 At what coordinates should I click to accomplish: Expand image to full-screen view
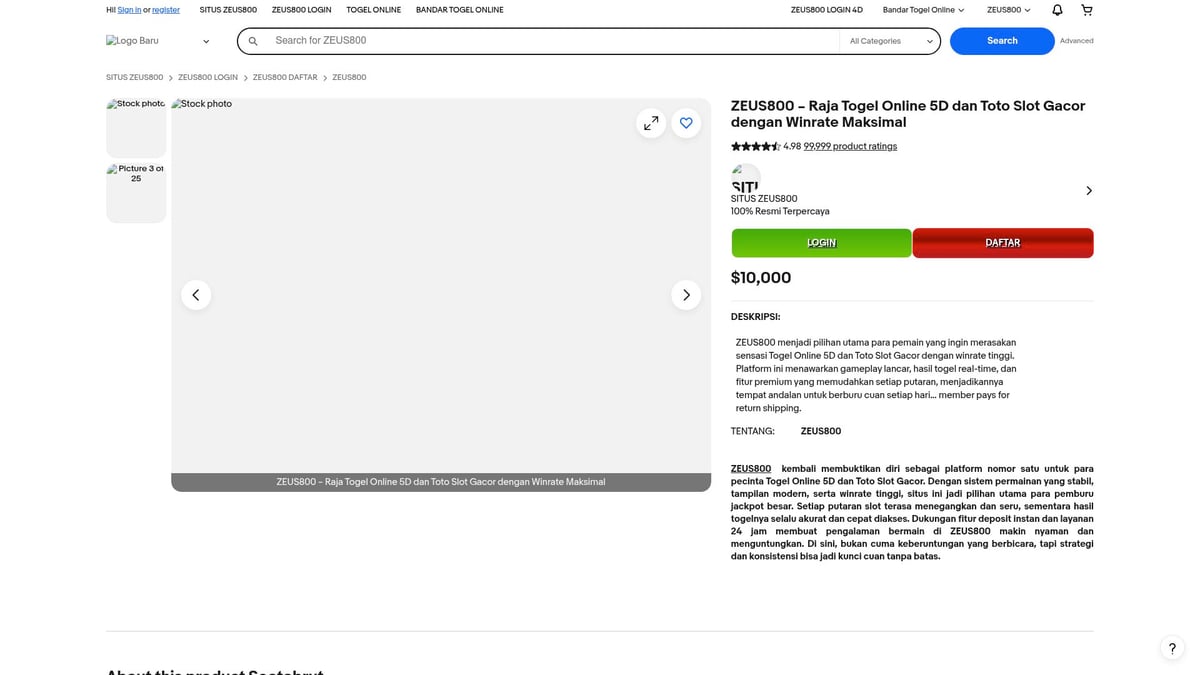tap(651, 123)
